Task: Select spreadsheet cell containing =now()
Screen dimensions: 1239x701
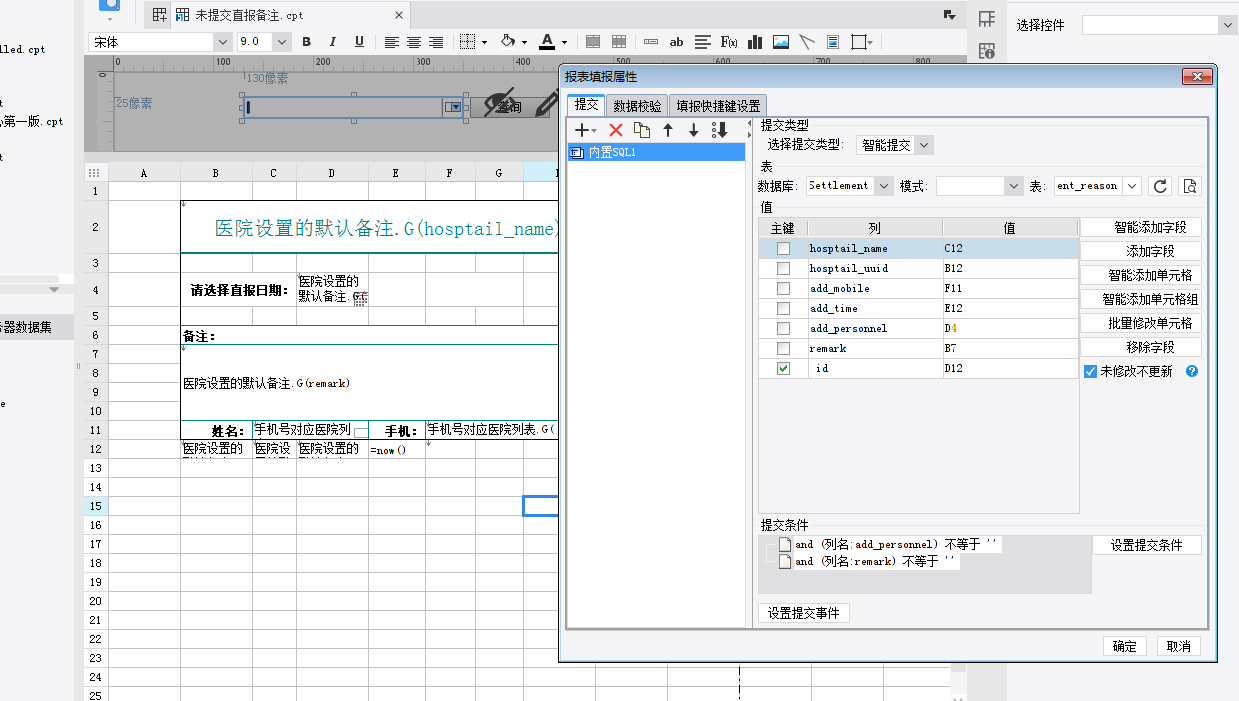Action: tap(397, 449)
